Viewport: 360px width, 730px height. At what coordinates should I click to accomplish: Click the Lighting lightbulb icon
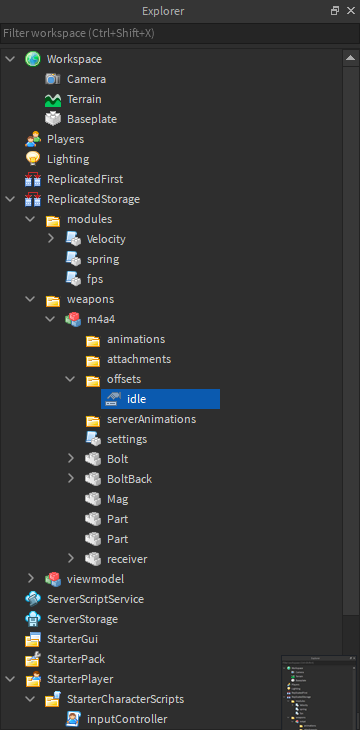pyautogui.click(x=33, y=159)
